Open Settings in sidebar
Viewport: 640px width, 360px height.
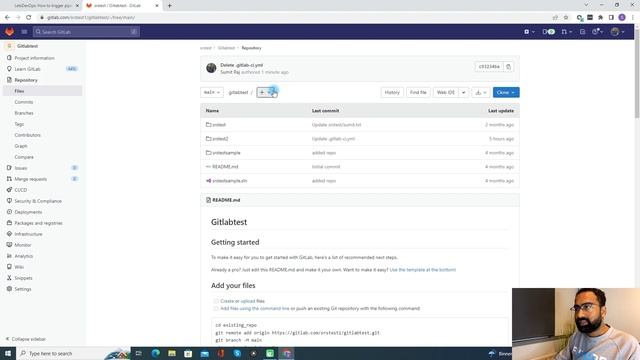(23, 289)
